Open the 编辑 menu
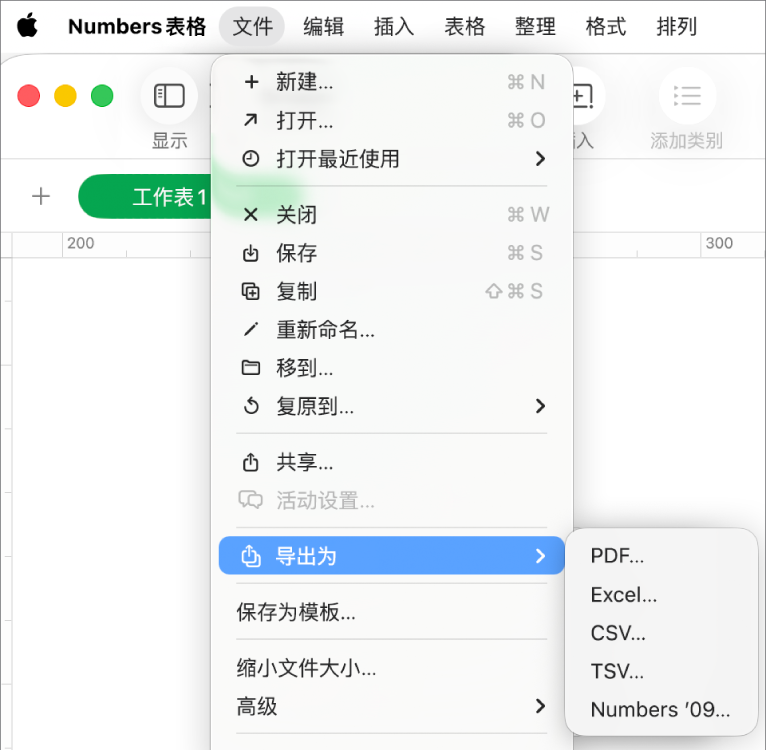The height and width of the screenshot is (750, 766). tap(323, 26)
